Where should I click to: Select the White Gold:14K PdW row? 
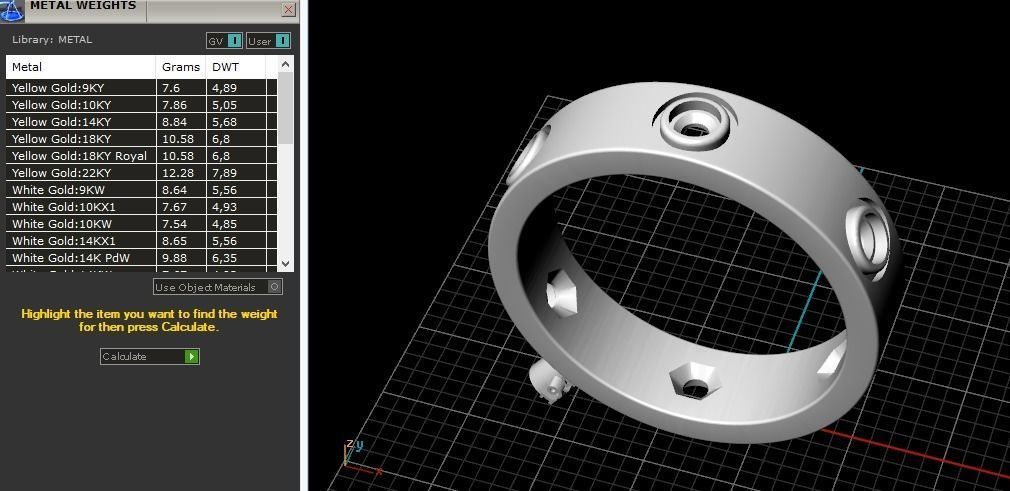point(142,258)
